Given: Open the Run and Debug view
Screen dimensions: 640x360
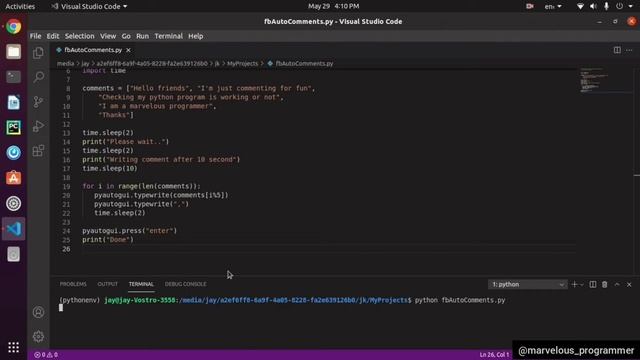Looking at the screenshot, I should coord(38,126).
